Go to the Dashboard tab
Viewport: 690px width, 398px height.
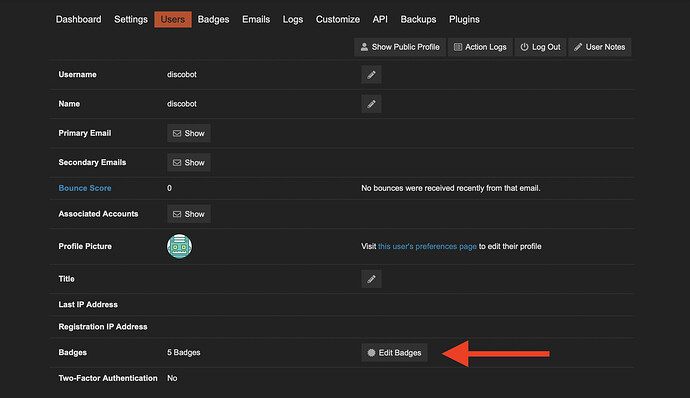(x=78, y=19)
